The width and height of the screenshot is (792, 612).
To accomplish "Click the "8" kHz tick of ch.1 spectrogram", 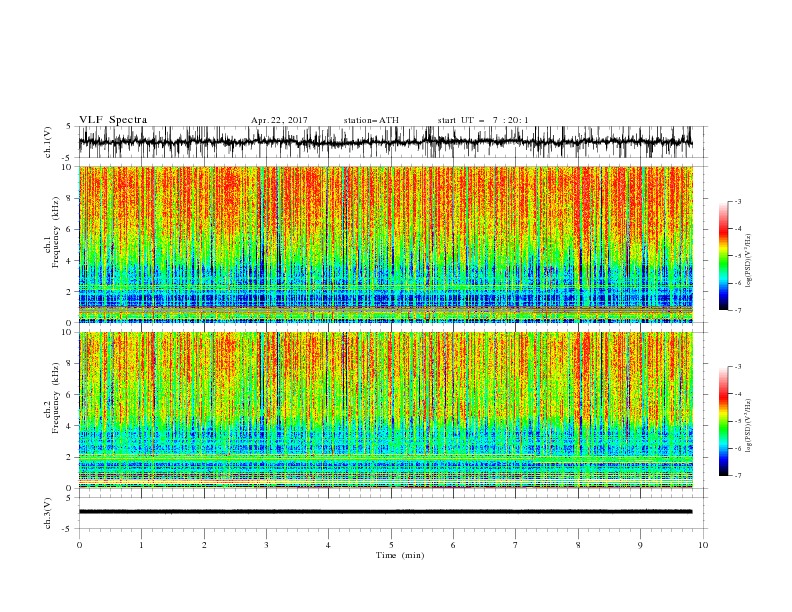I will tap(70, 198).
